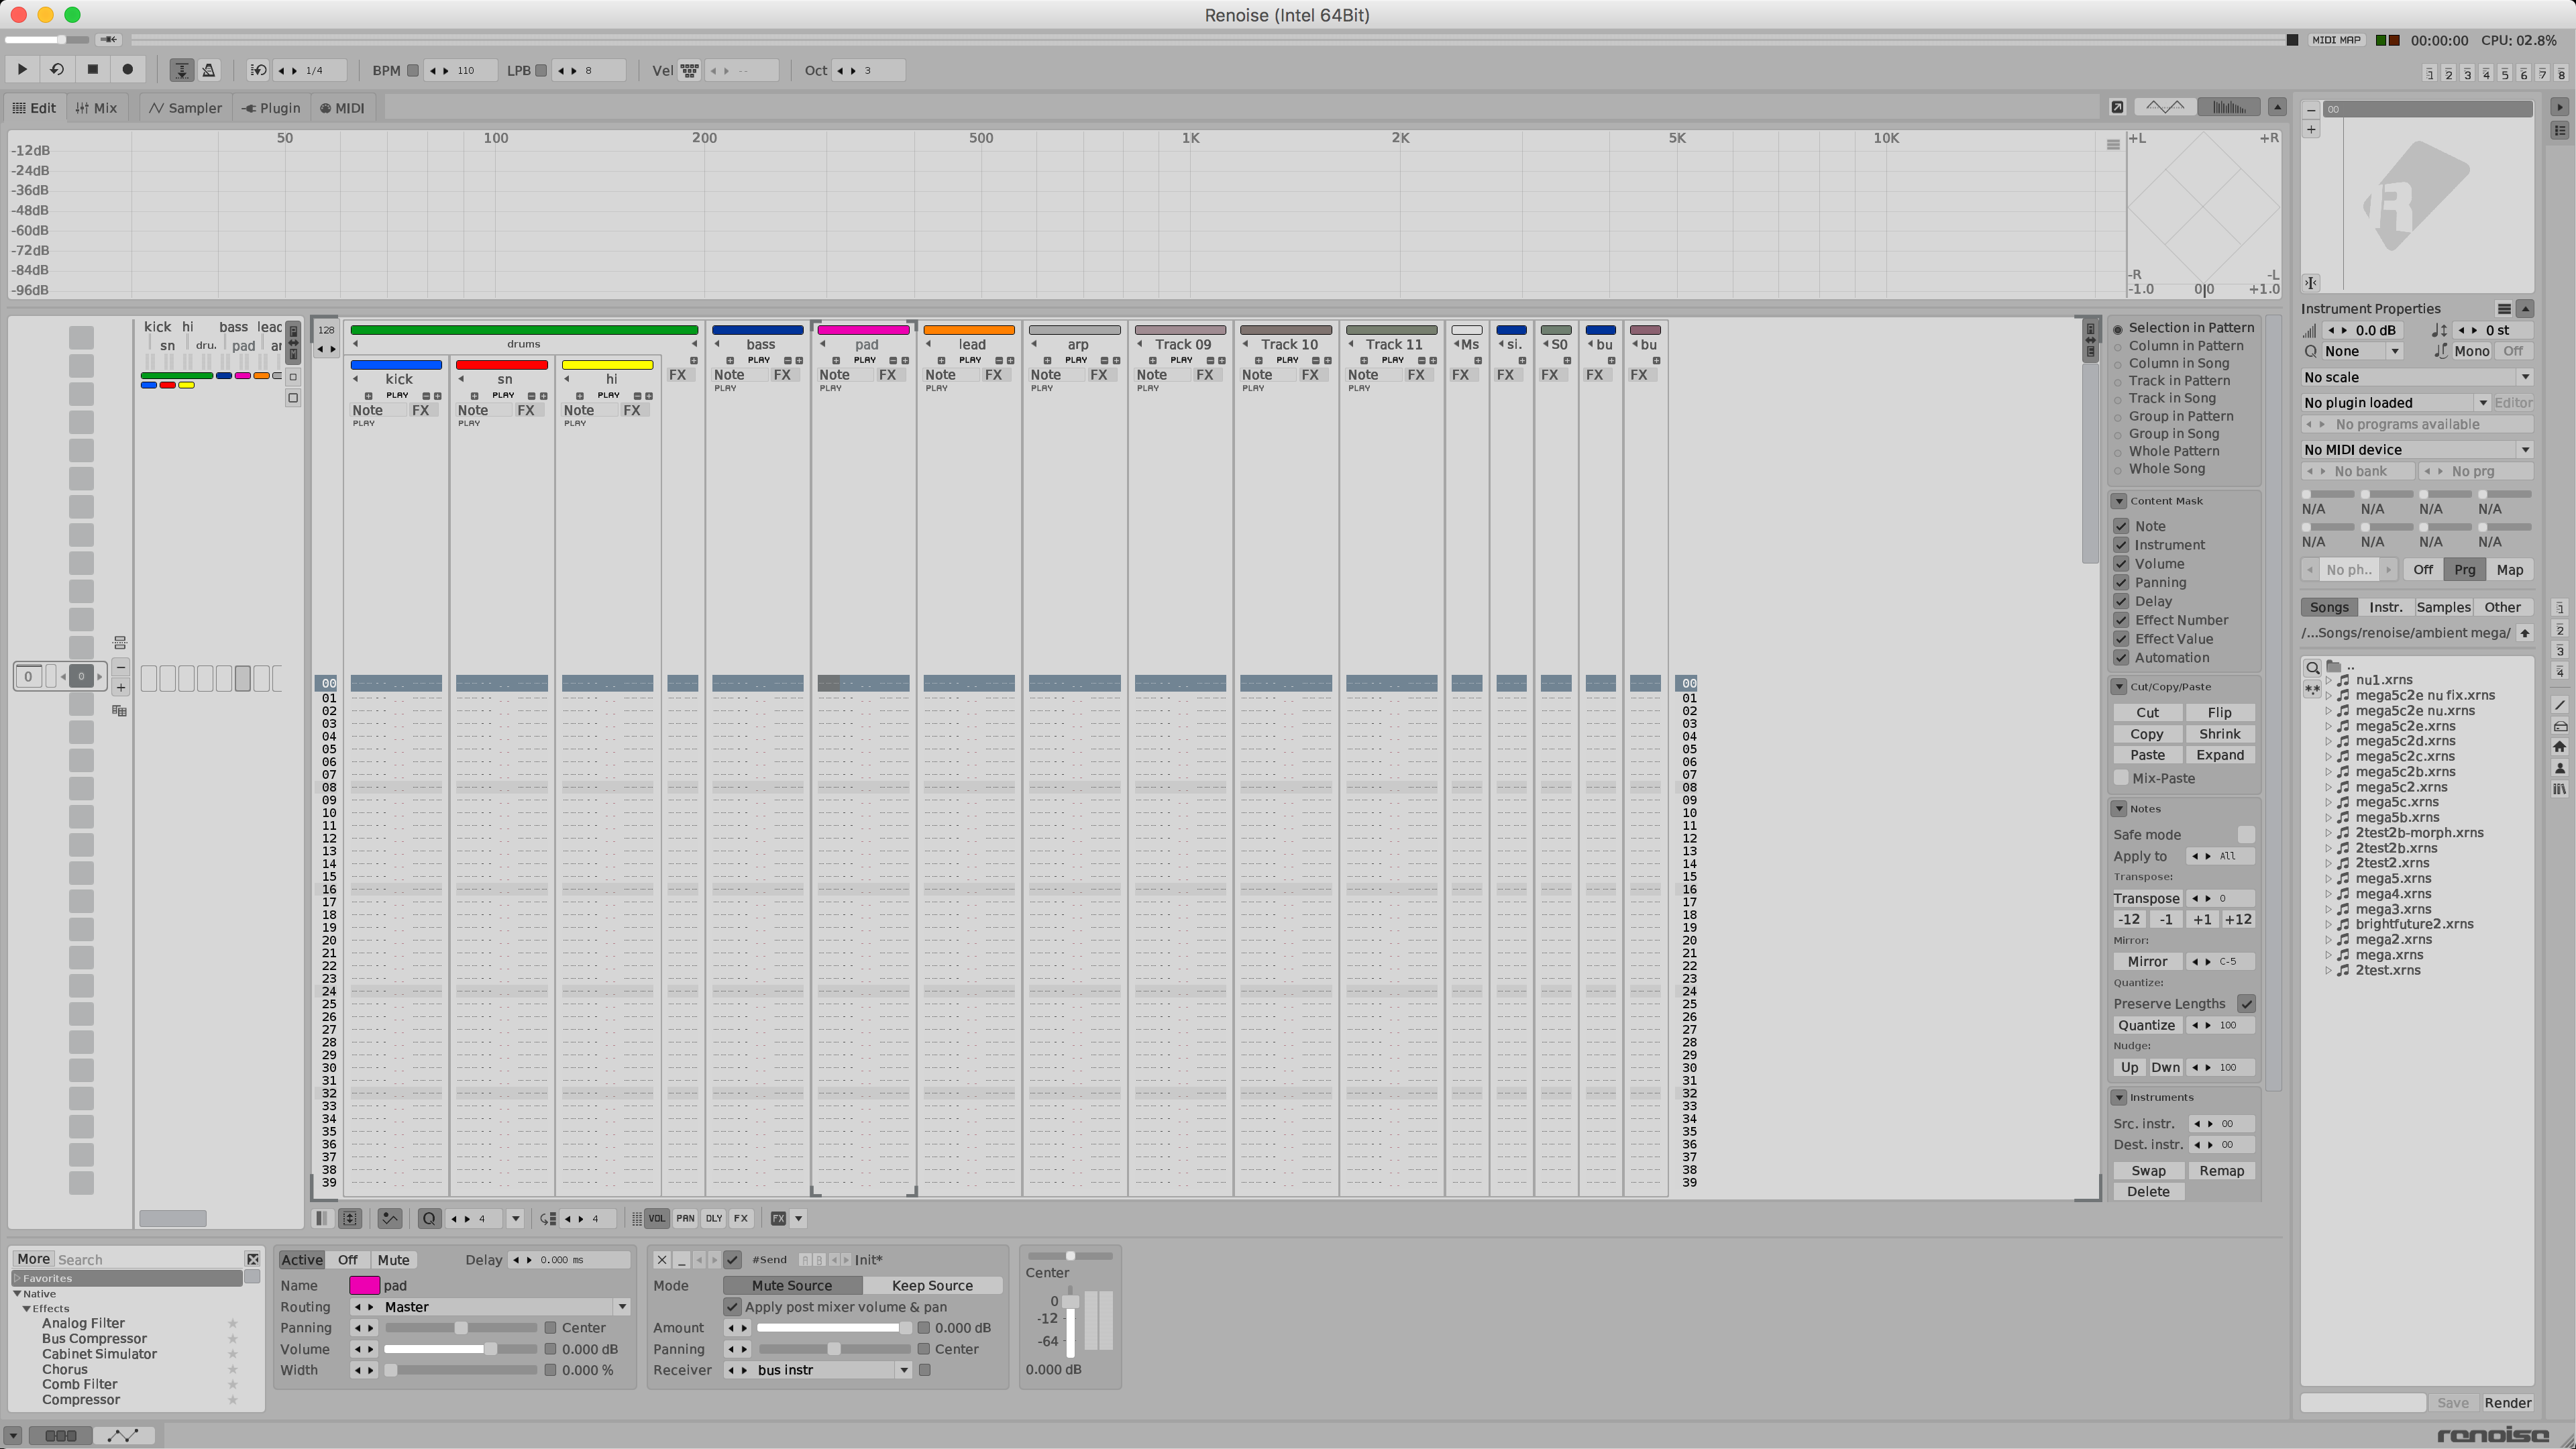Viewport: 2576px width, 1449px height.
Task: Click the search magnifier in file browser
Action: [2313, 667]
